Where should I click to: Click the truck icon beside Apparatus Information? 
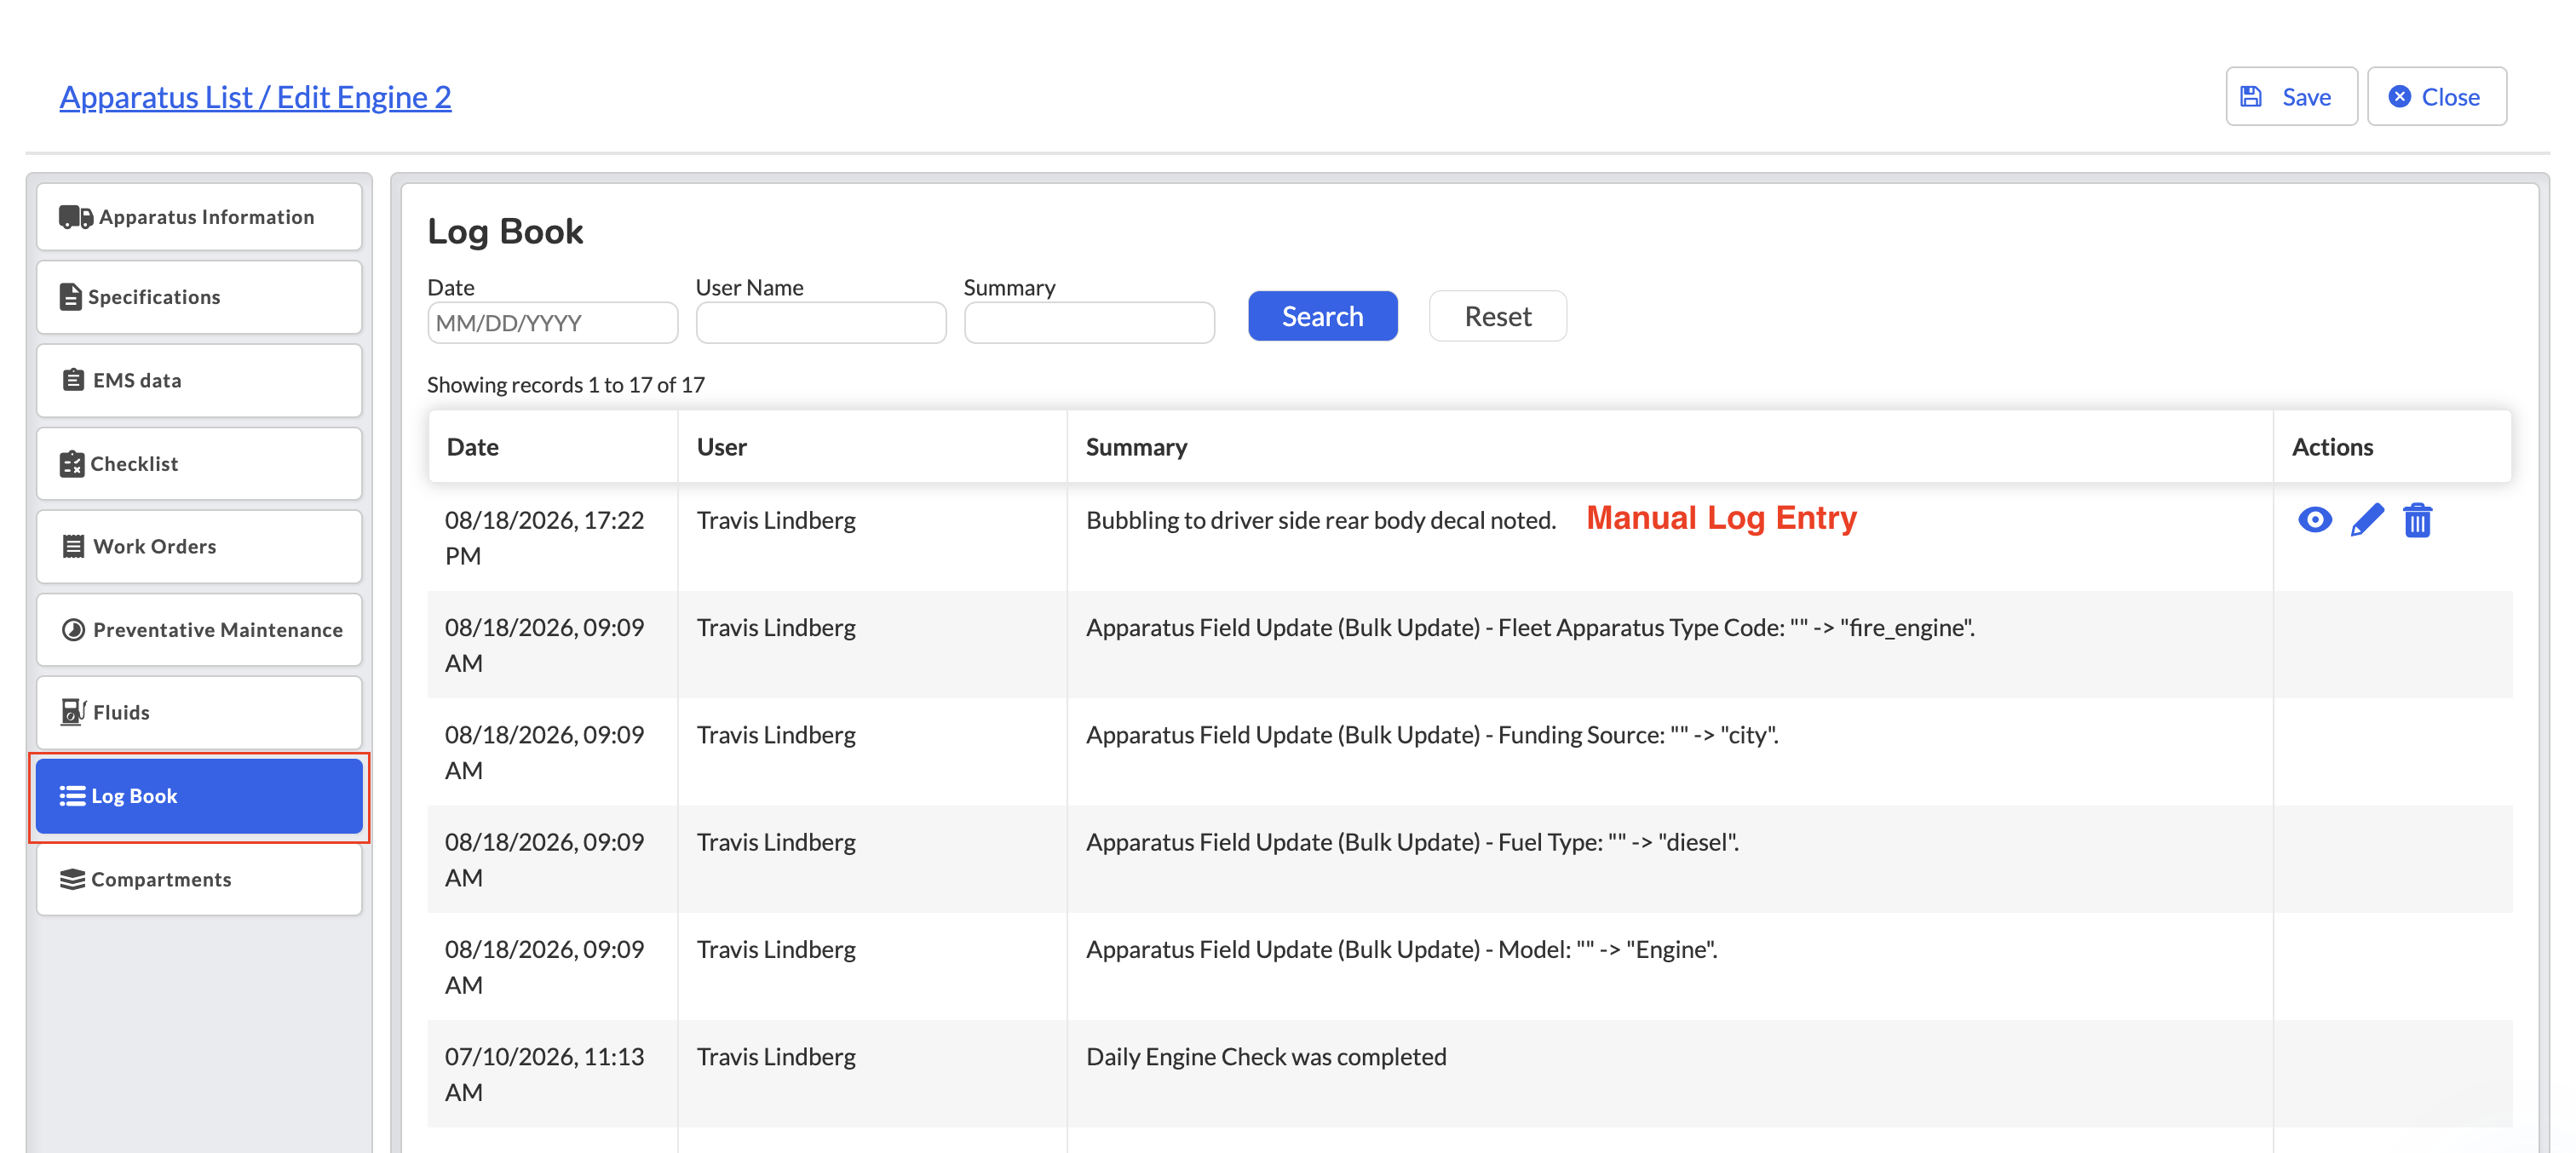pos(76,217)
